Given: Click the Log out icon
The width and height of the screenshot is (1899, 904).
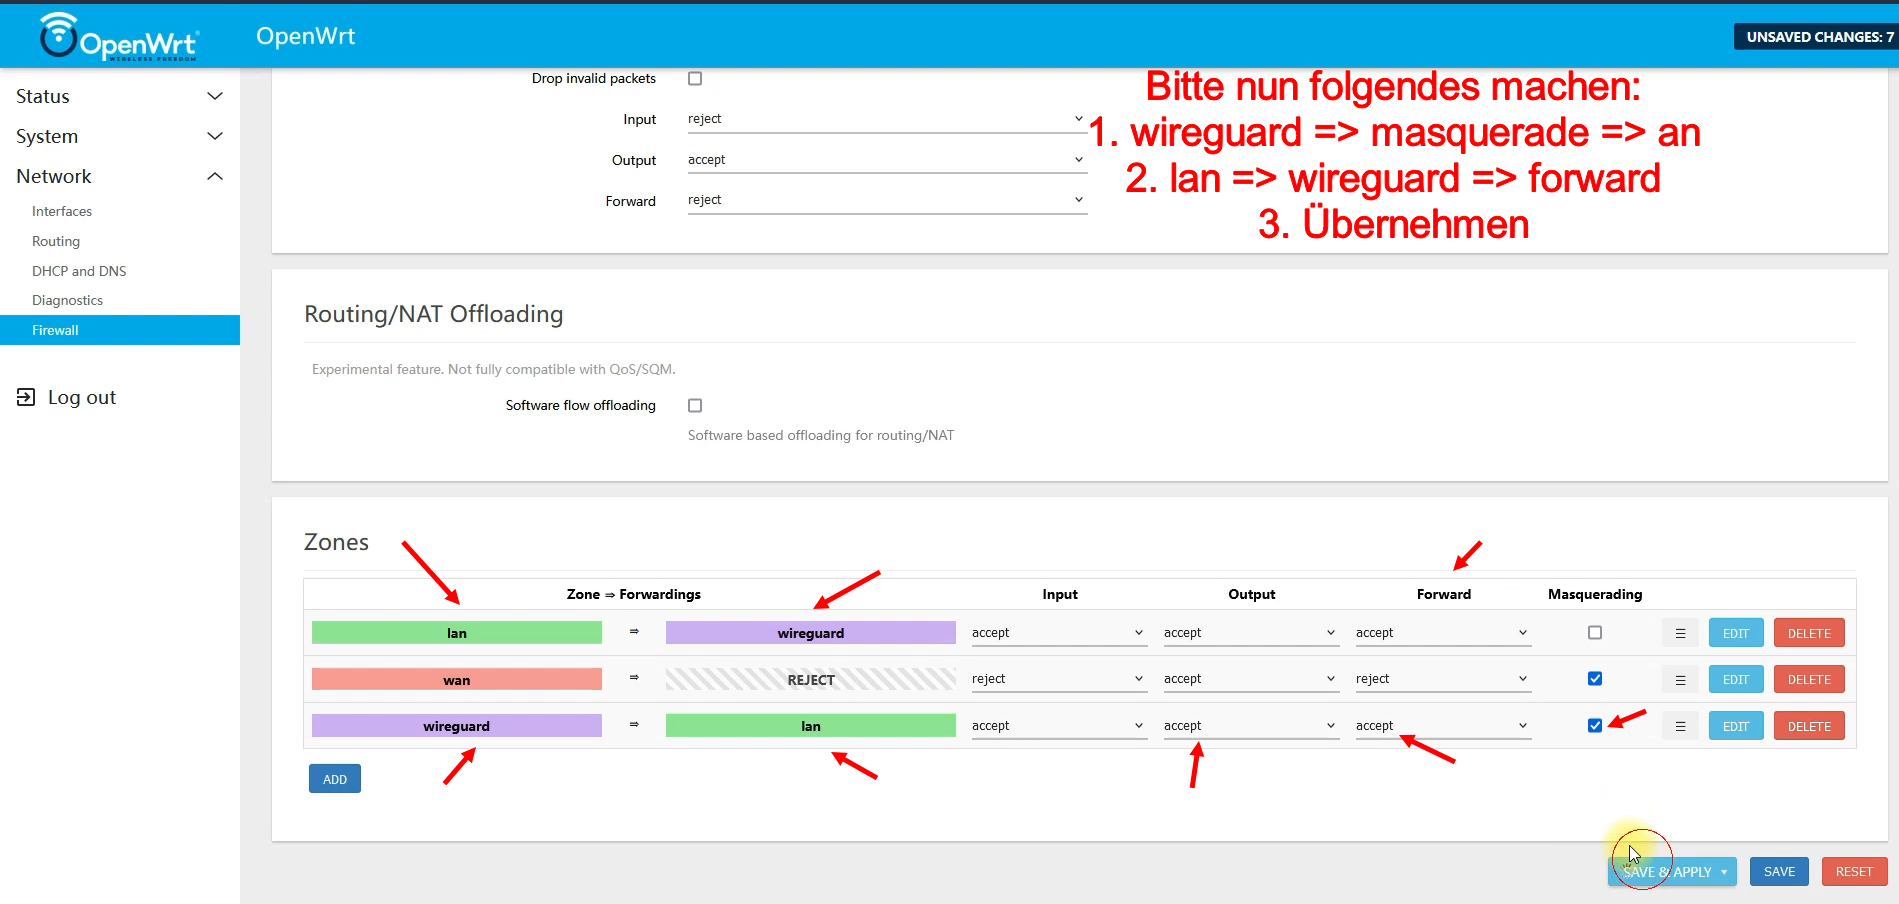Looking at the screenshot, I should (26, 397).
